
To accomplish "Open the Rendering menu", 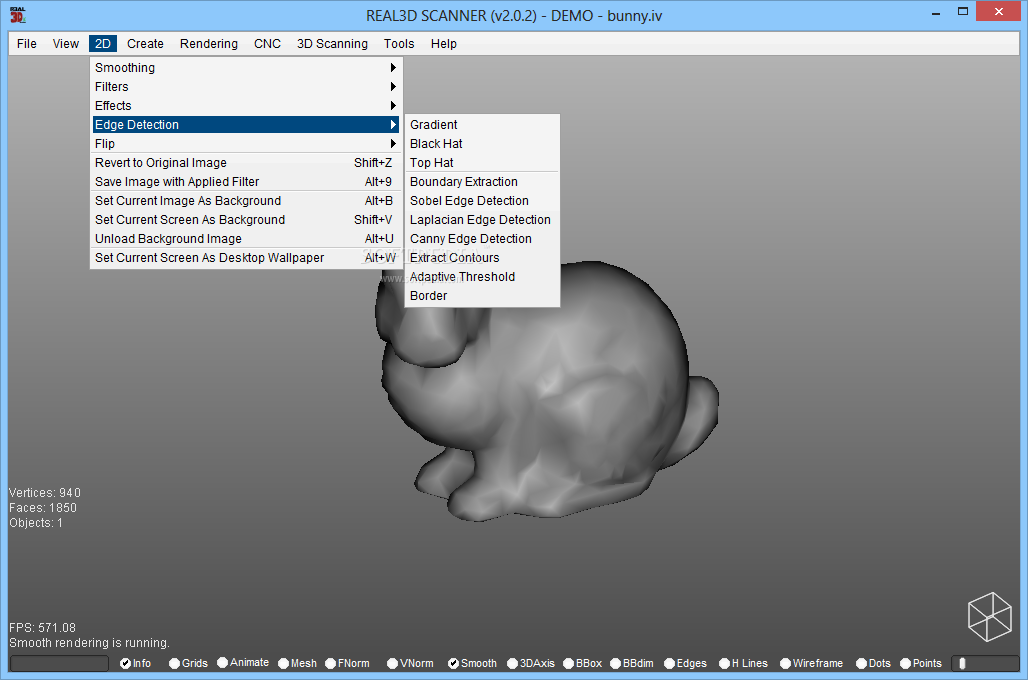I will point(209,43).
